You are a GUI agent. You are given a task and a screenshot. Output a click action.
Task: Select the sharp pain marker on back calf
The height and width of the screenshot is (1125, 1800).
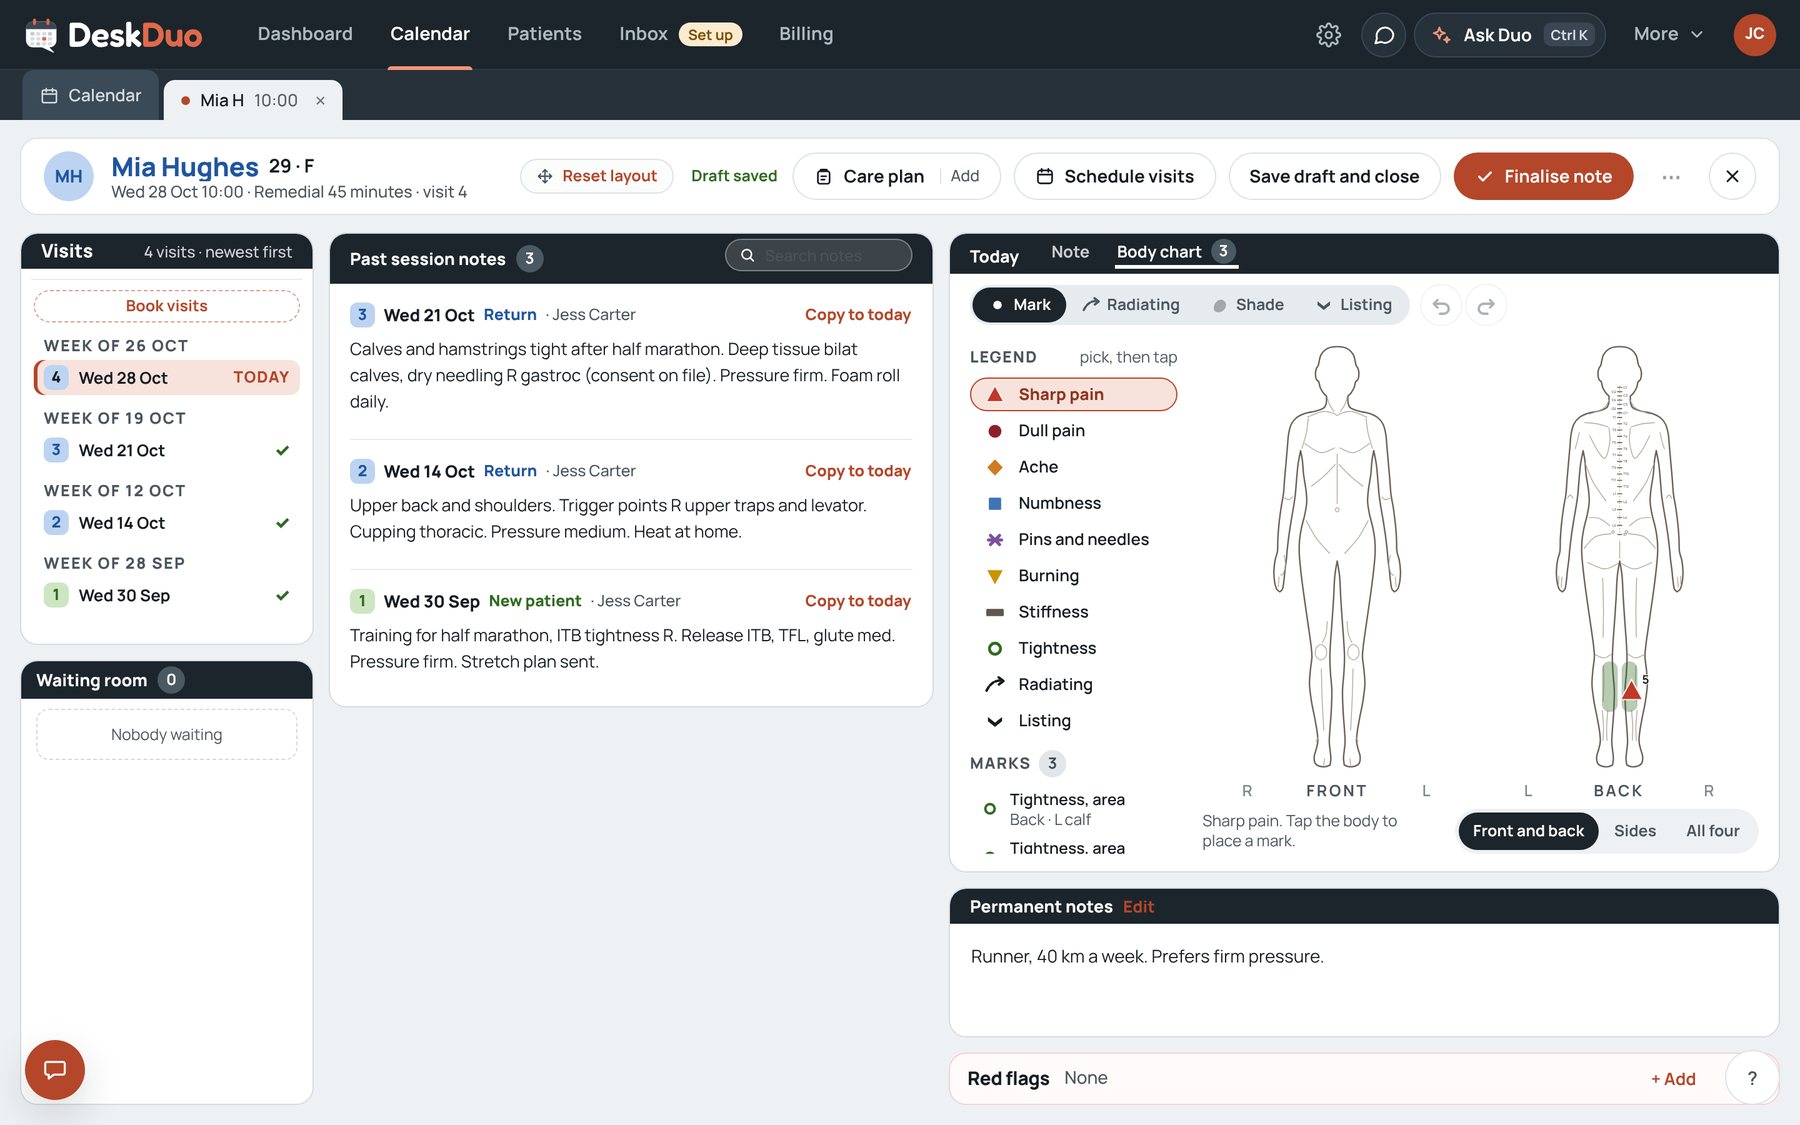[x=1631, y=690]
